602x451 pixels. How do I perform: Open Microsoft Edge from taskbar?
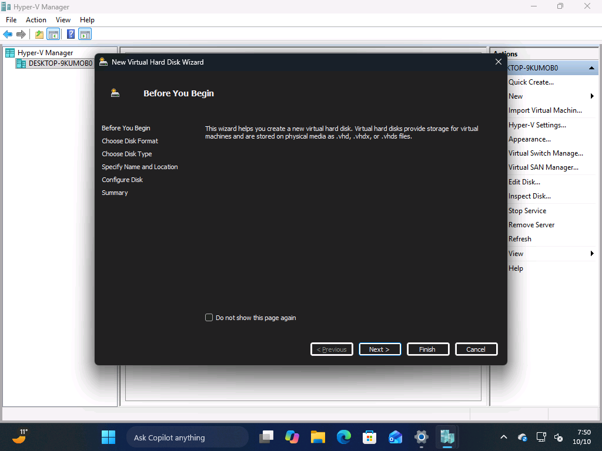click(344, 437)
